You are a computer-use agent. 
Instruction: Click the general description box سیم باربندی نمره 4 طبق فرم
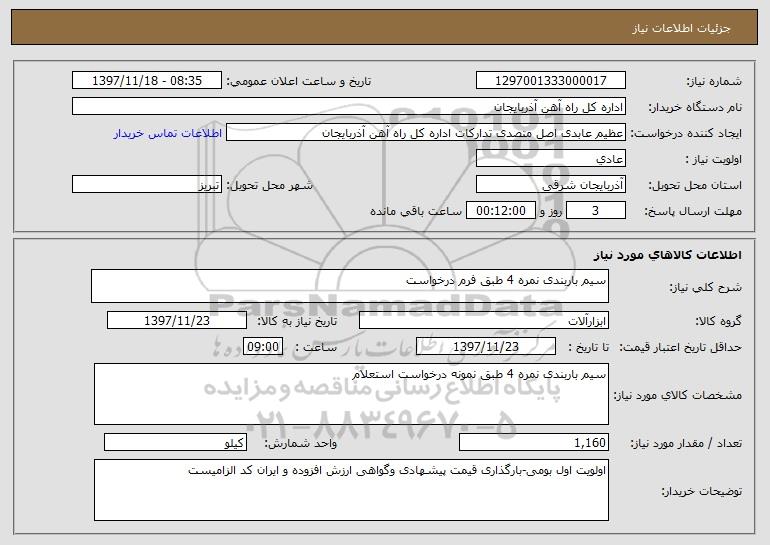click(x=350, y=286)
